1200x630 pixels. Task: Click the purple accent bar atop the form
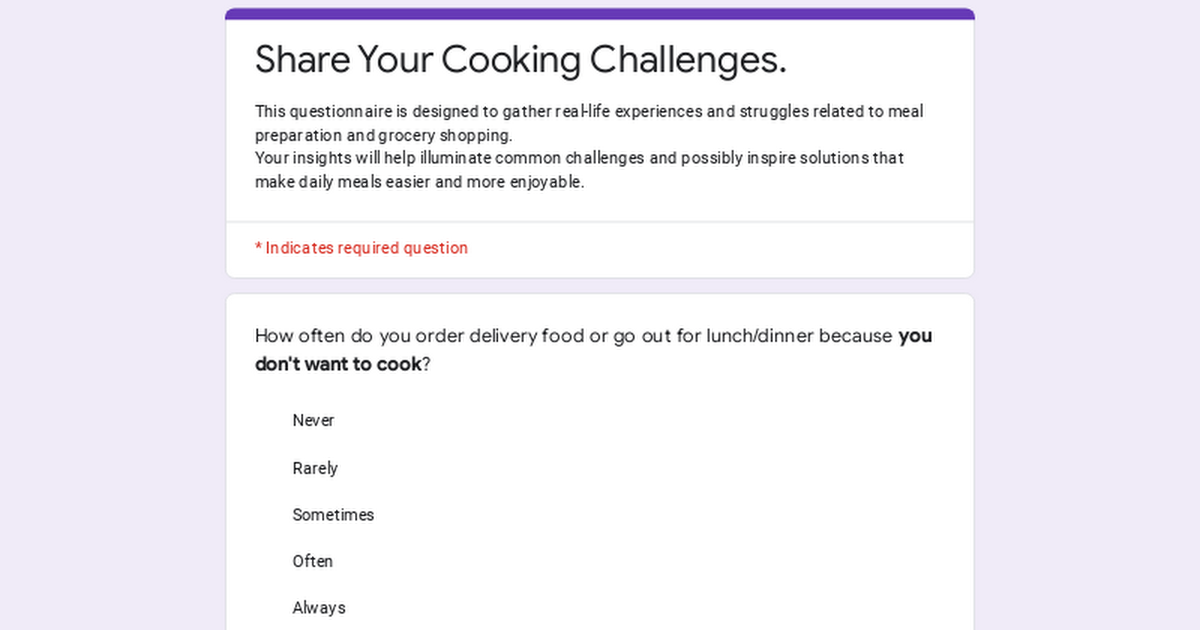[600, 13]
